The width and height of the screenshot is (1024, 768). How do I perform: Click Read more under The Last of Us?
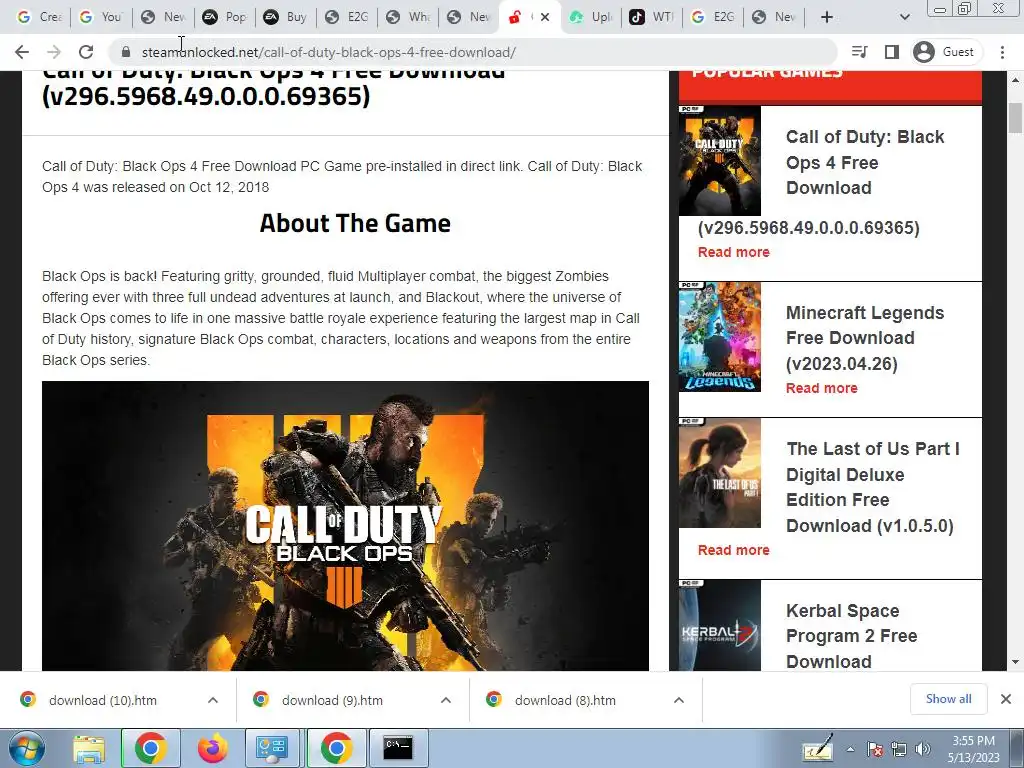pyautogui.click(x=733, y=550)
